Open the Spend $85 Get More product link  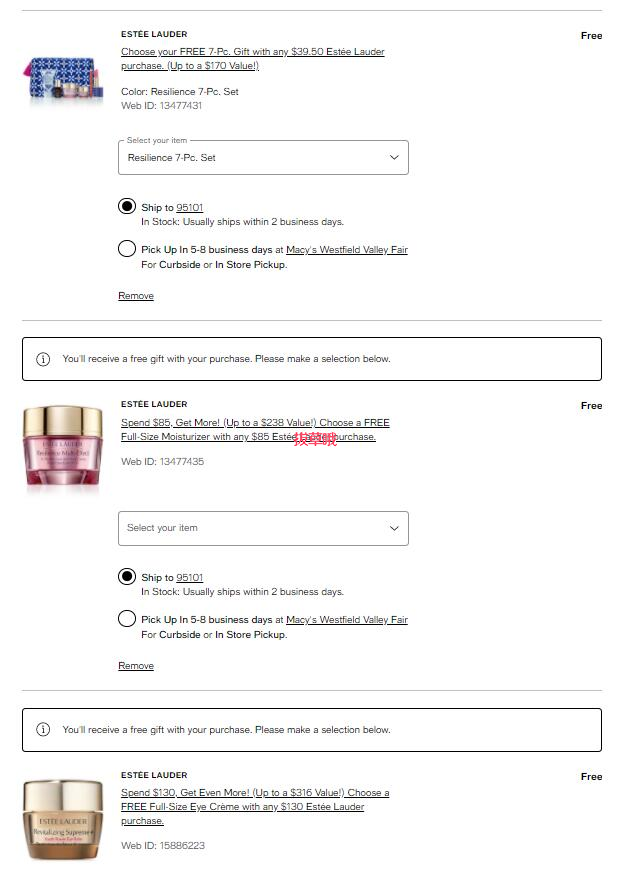click(255, 429)
